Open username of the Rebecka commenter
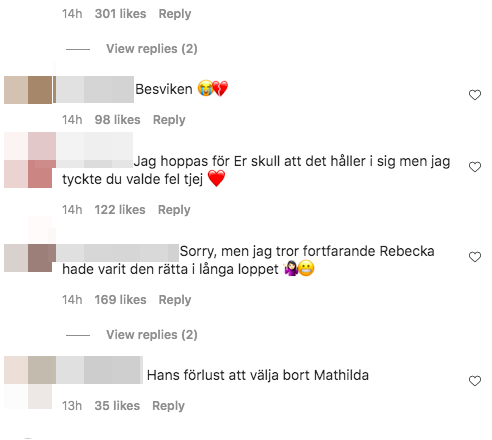Screen dimensions: 492x440 (117, 253)
